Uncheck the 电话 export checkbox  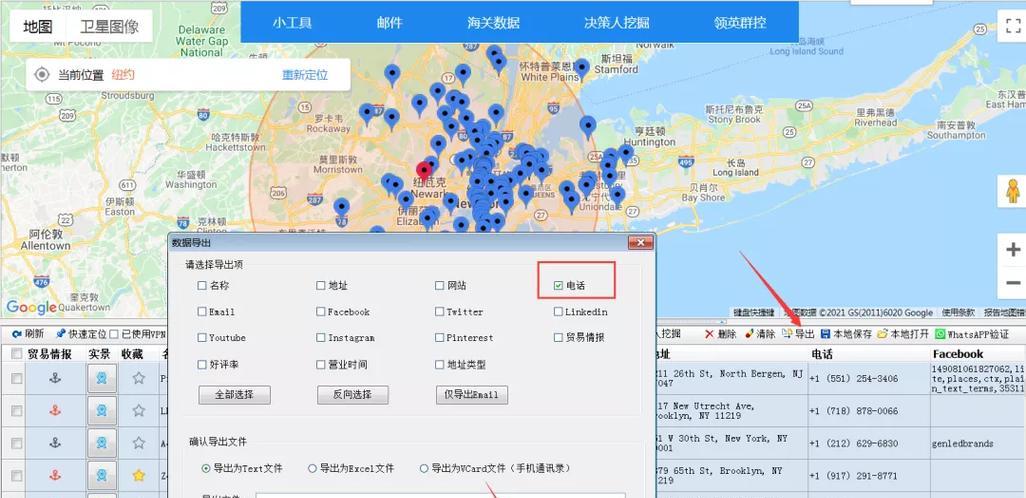558,285
